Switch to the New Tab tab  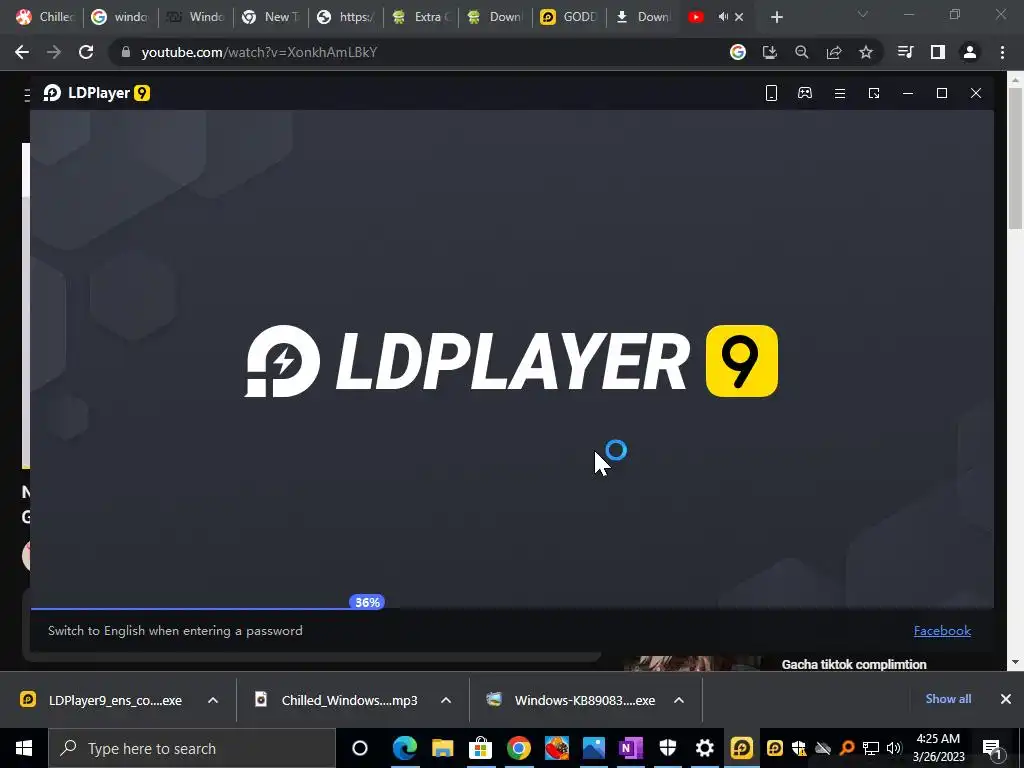270,17
